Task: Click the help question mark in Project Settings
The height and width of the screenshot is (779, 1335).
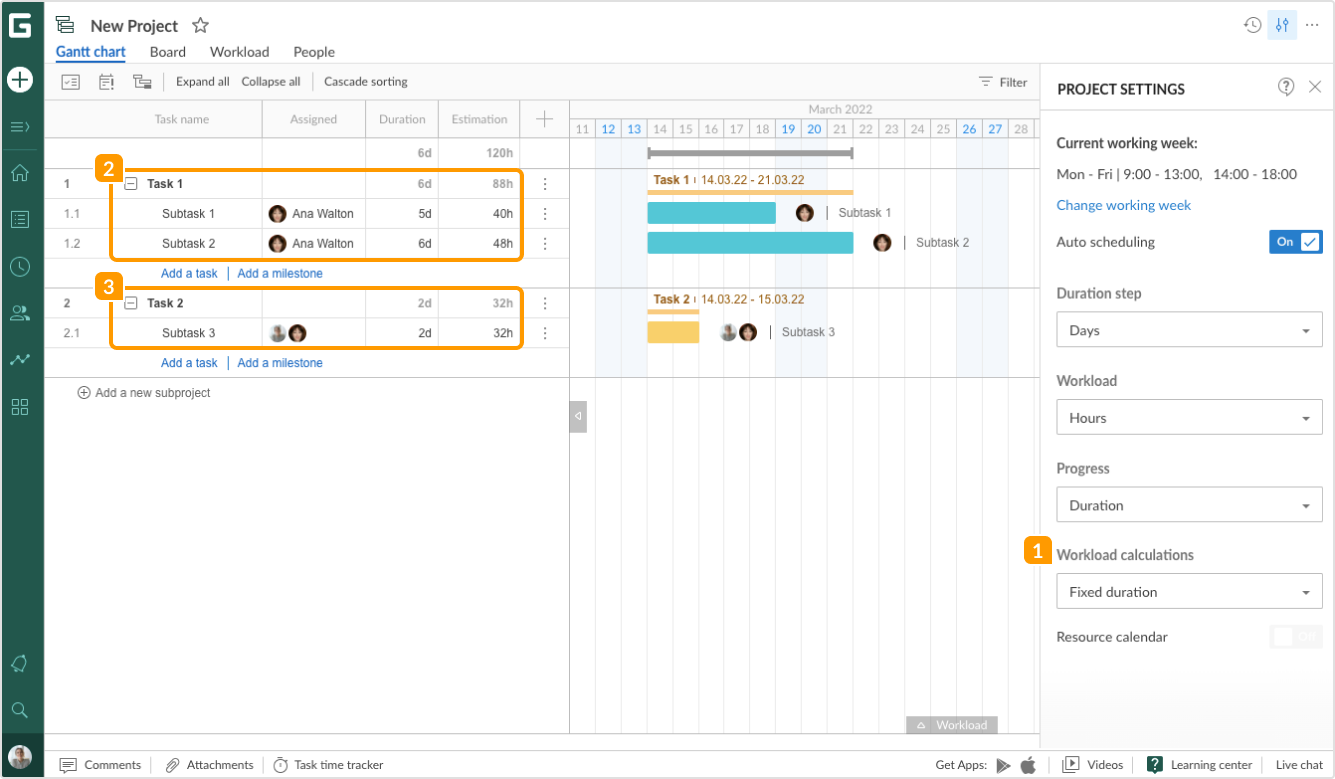Action: click(1286, 87)
